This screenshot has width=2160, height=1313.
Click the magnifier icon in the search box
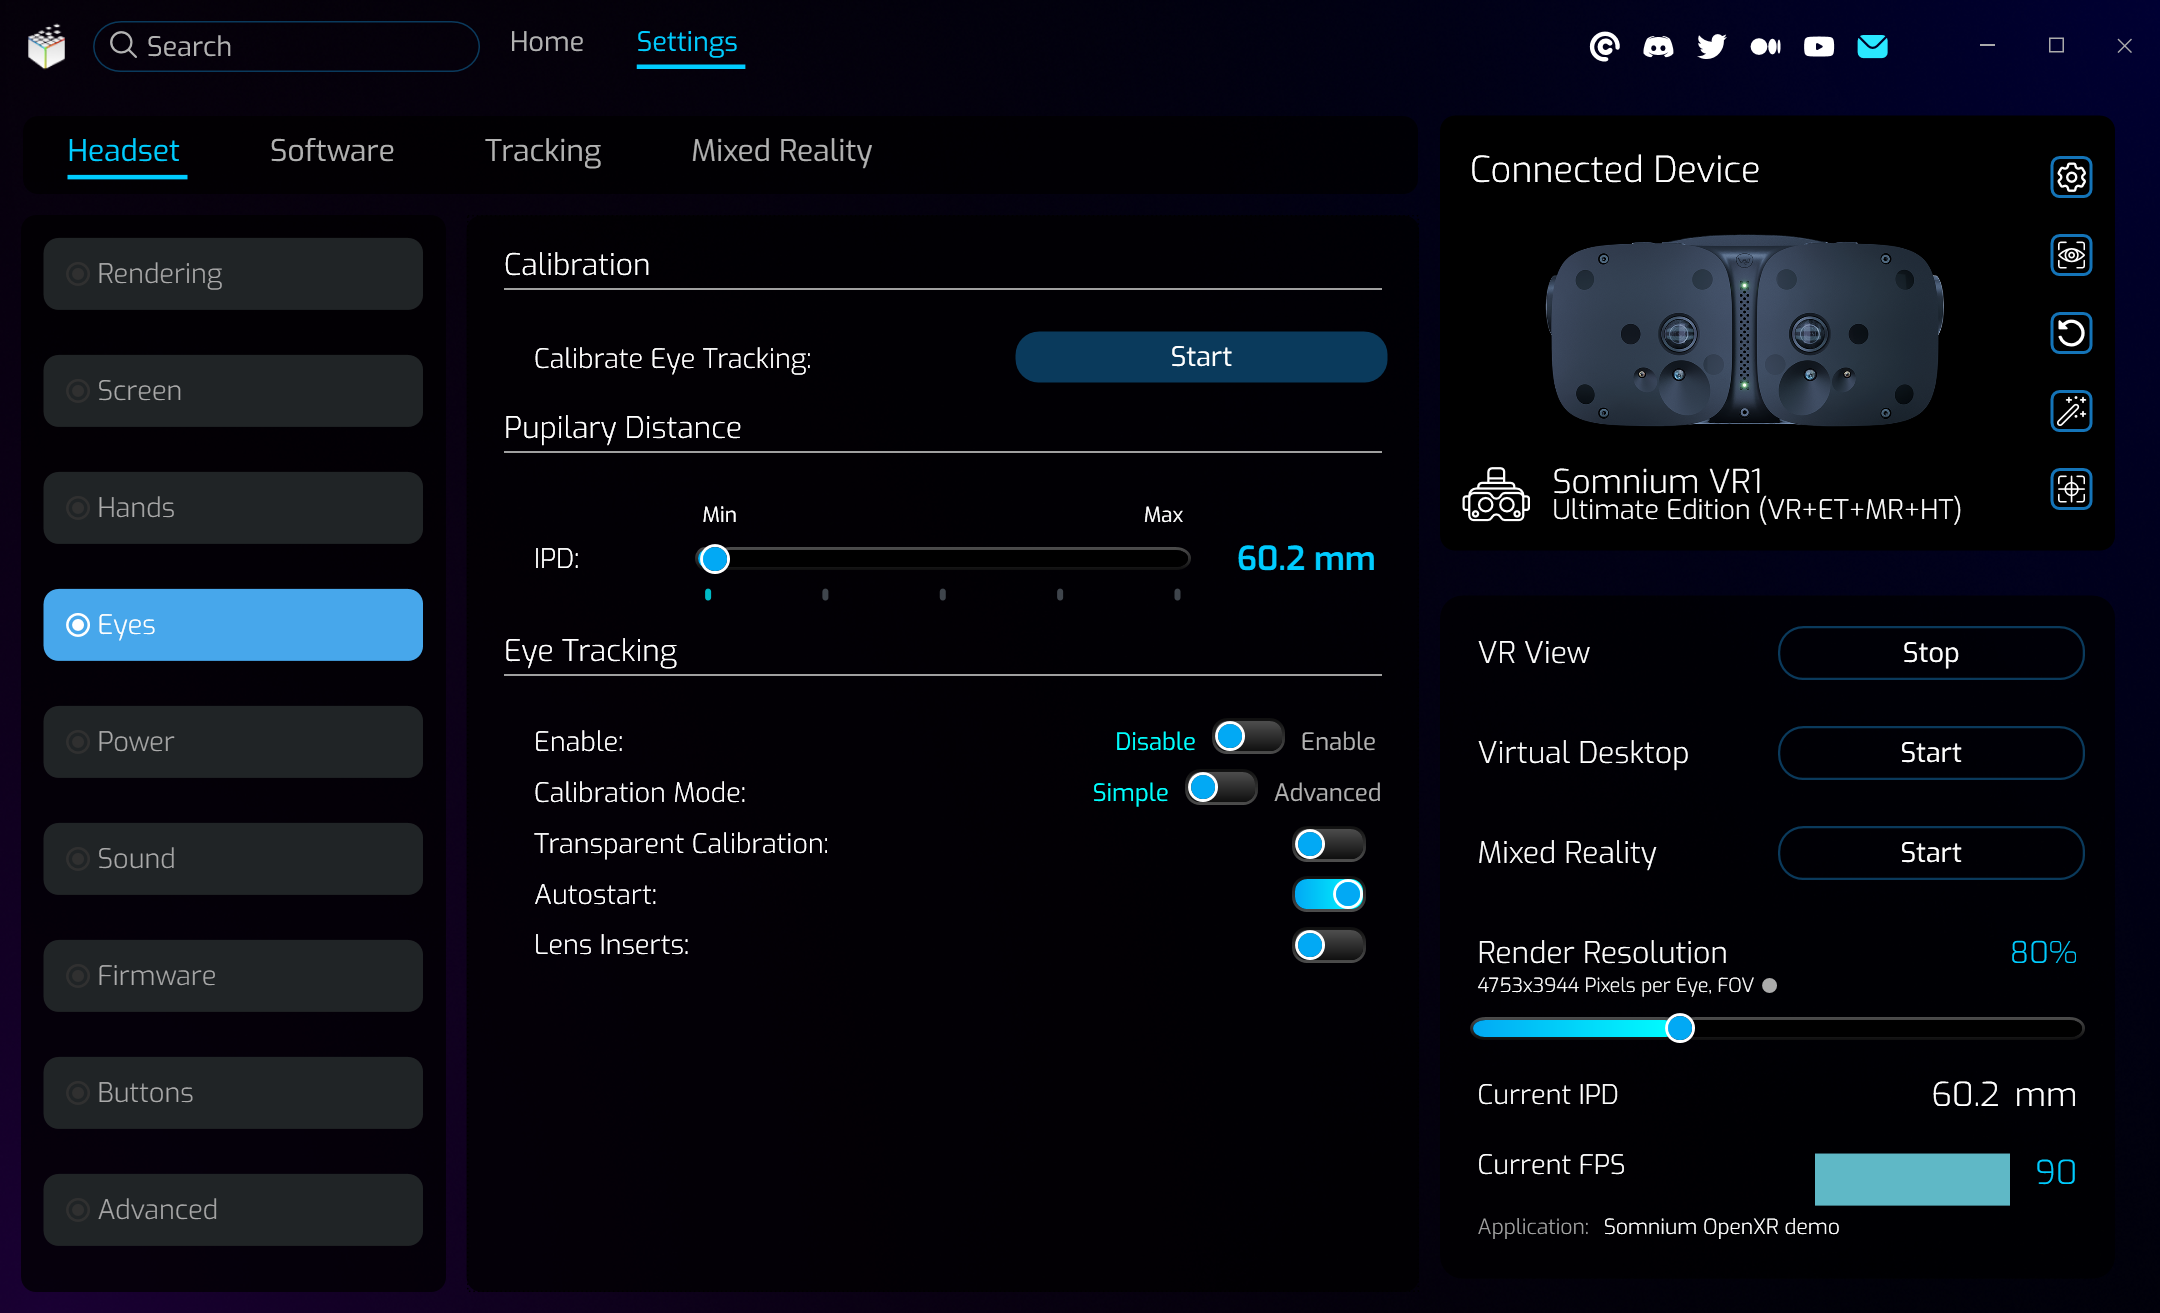(x=123, y=45)
